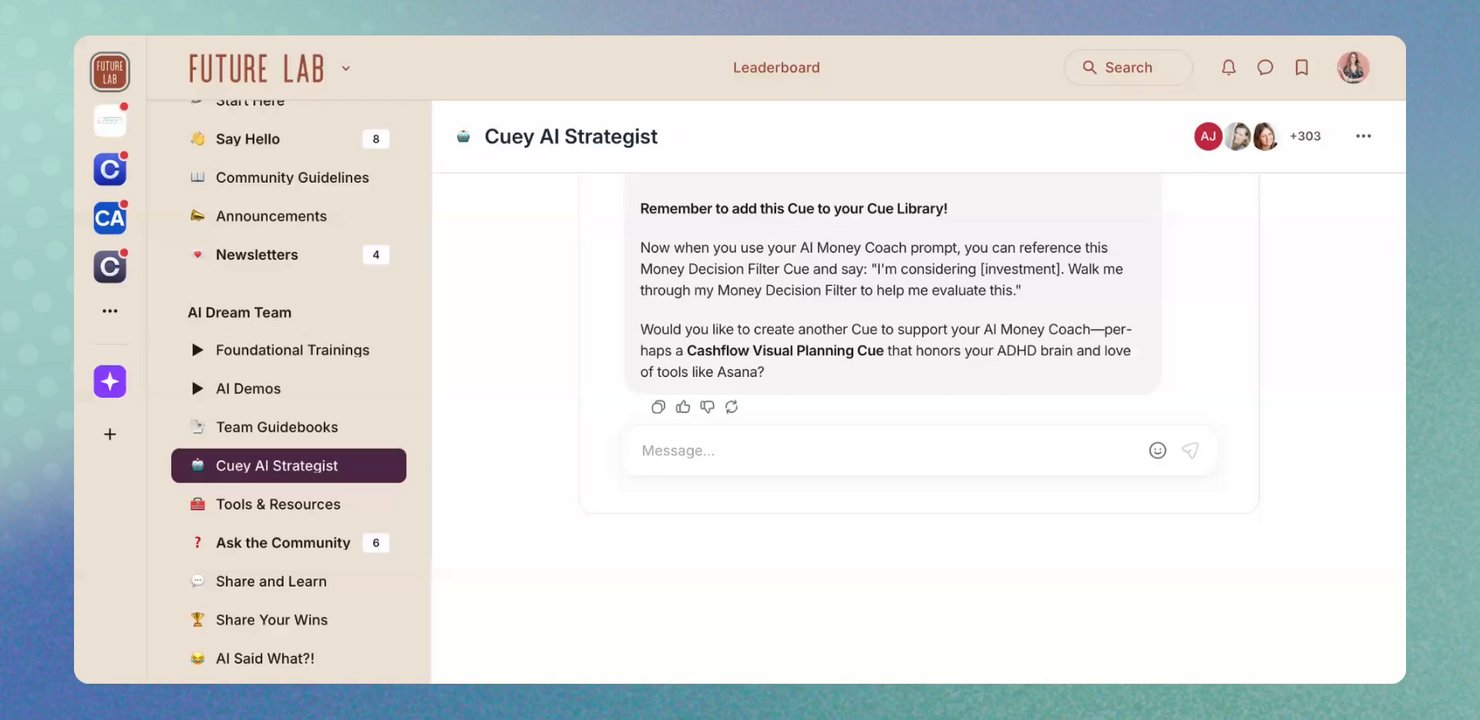Open the purple sparkle AI icon

tap(110, 381)
